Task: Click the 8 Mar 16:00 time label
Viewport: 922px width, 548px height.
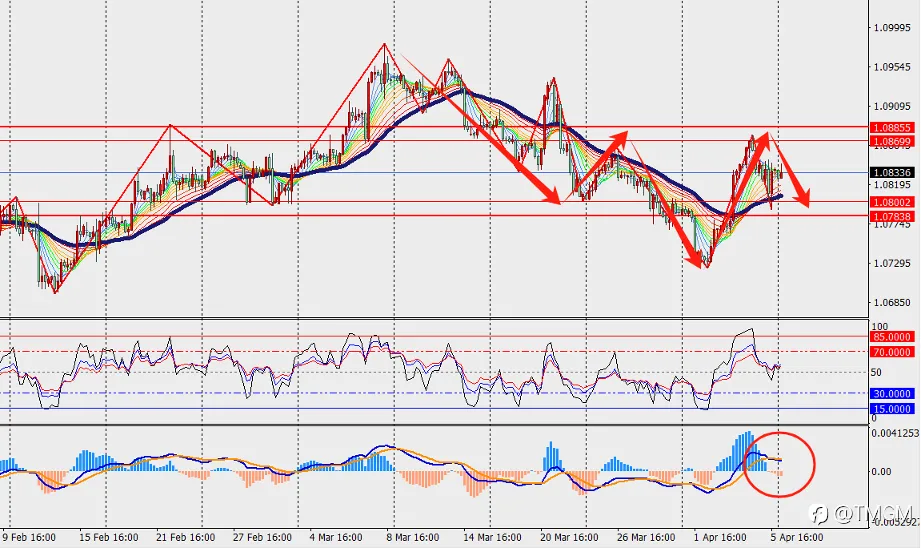Action: [413, 537]
